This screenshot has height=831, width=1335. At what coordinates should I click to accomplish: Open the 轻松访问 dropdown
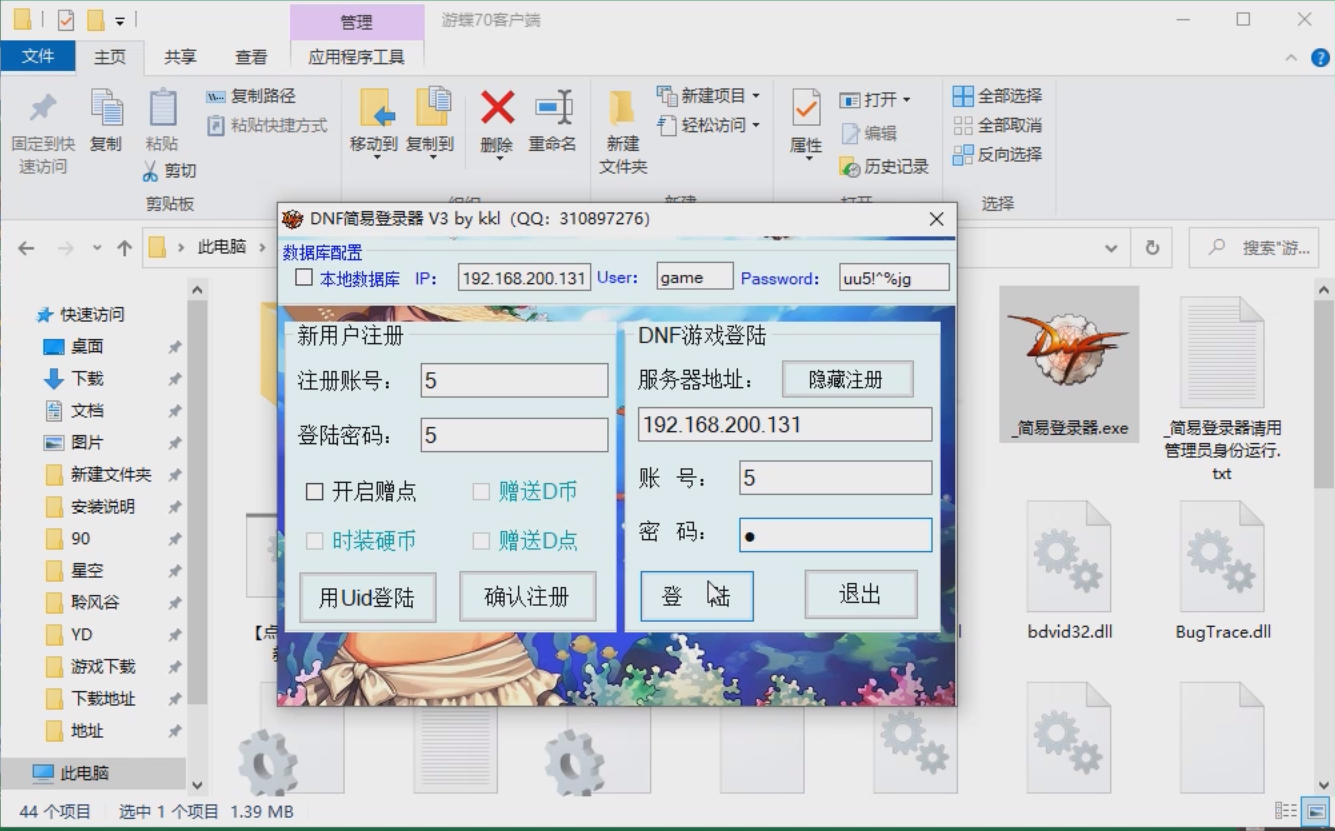click(x=708, y=125)
